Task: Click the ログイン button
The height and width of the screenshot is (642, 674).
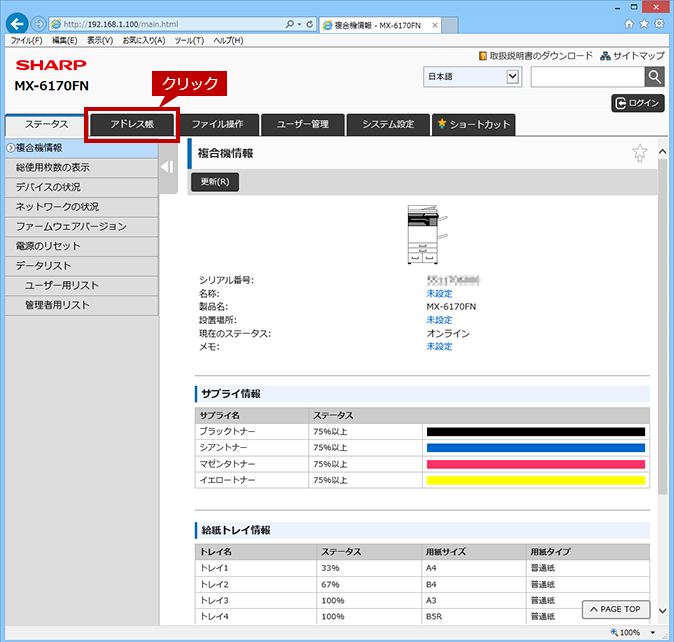Action: click(638, 103)
